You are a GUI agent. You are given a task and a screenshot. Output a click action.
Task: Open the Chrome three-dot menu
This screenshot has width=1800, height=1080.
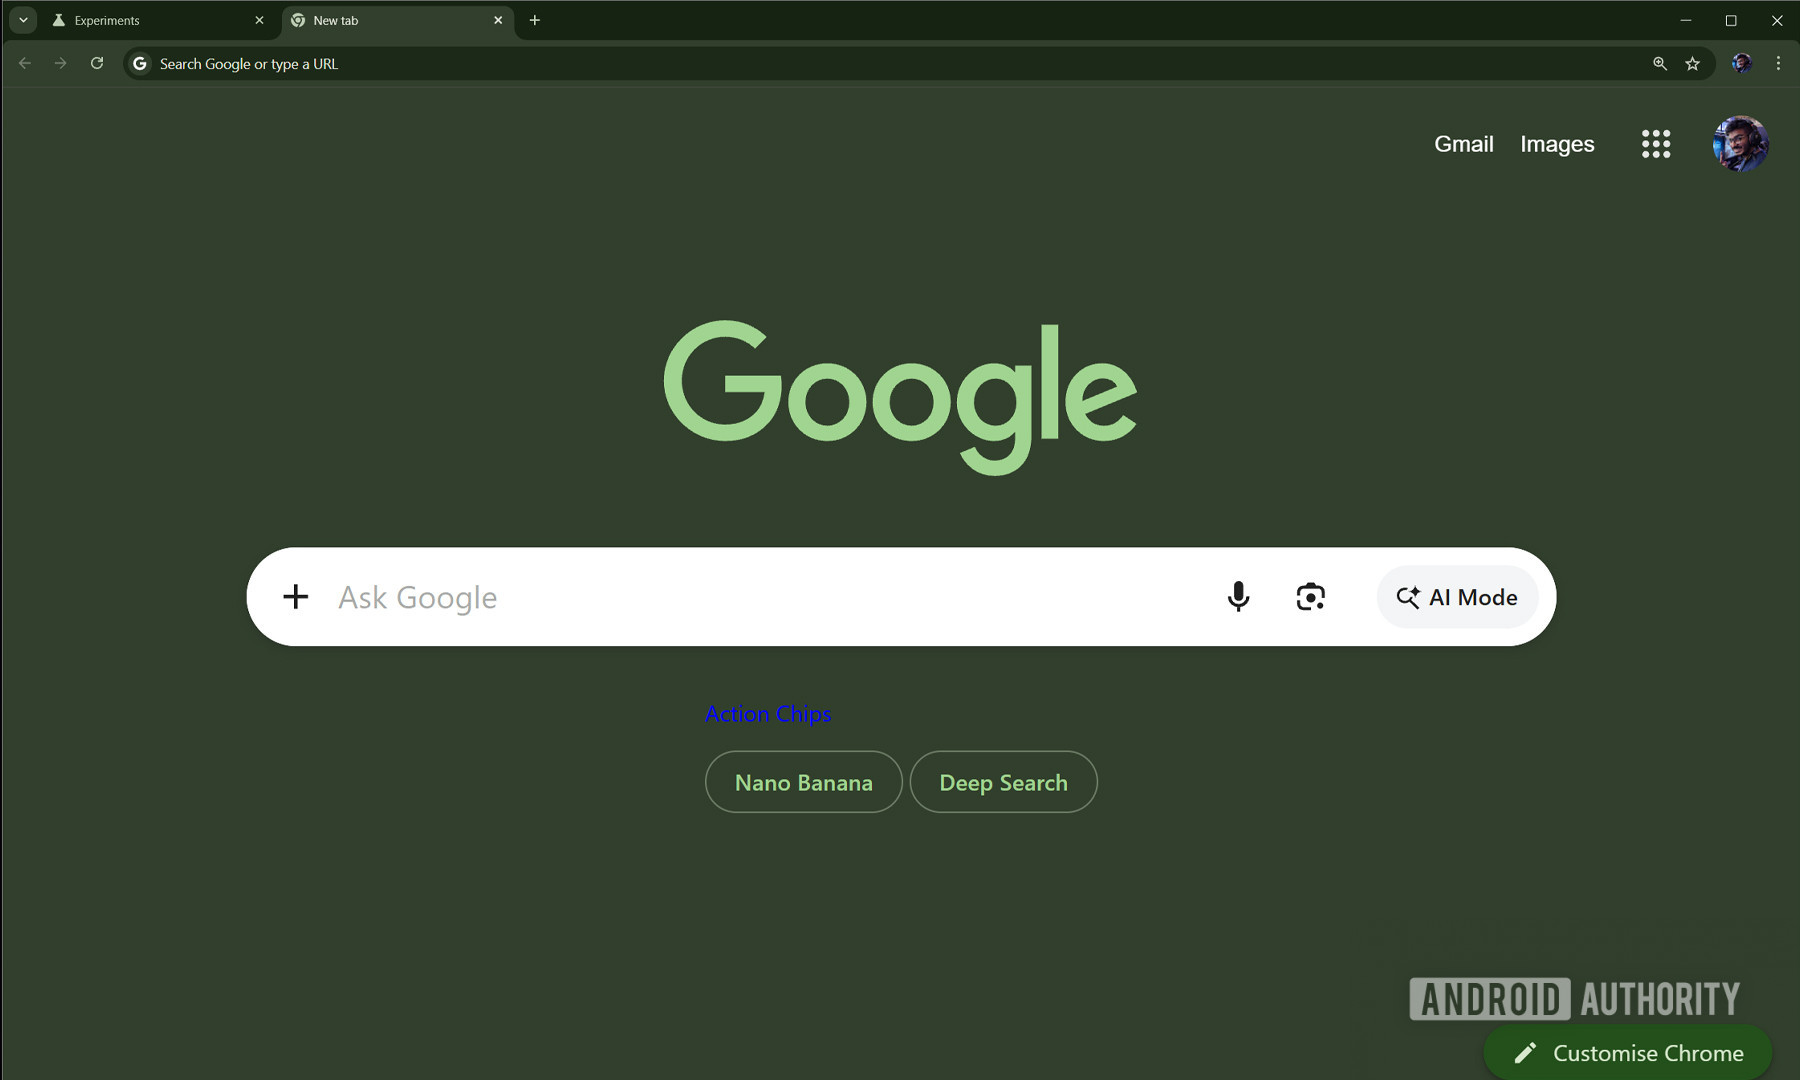[x=1778, y=63]
